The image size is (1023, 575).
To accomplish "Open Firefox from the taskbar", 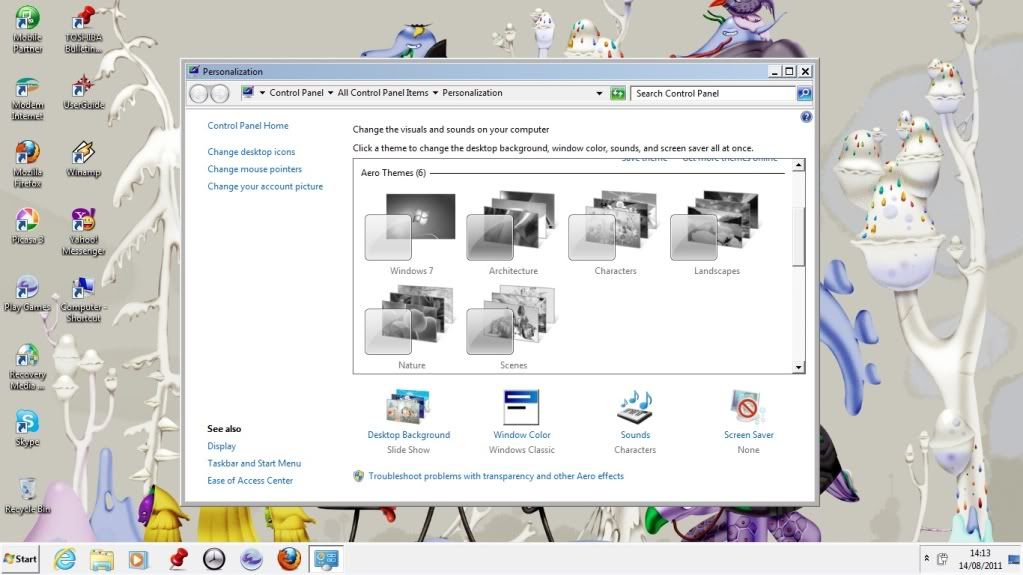I will click(x=289, y=559).
